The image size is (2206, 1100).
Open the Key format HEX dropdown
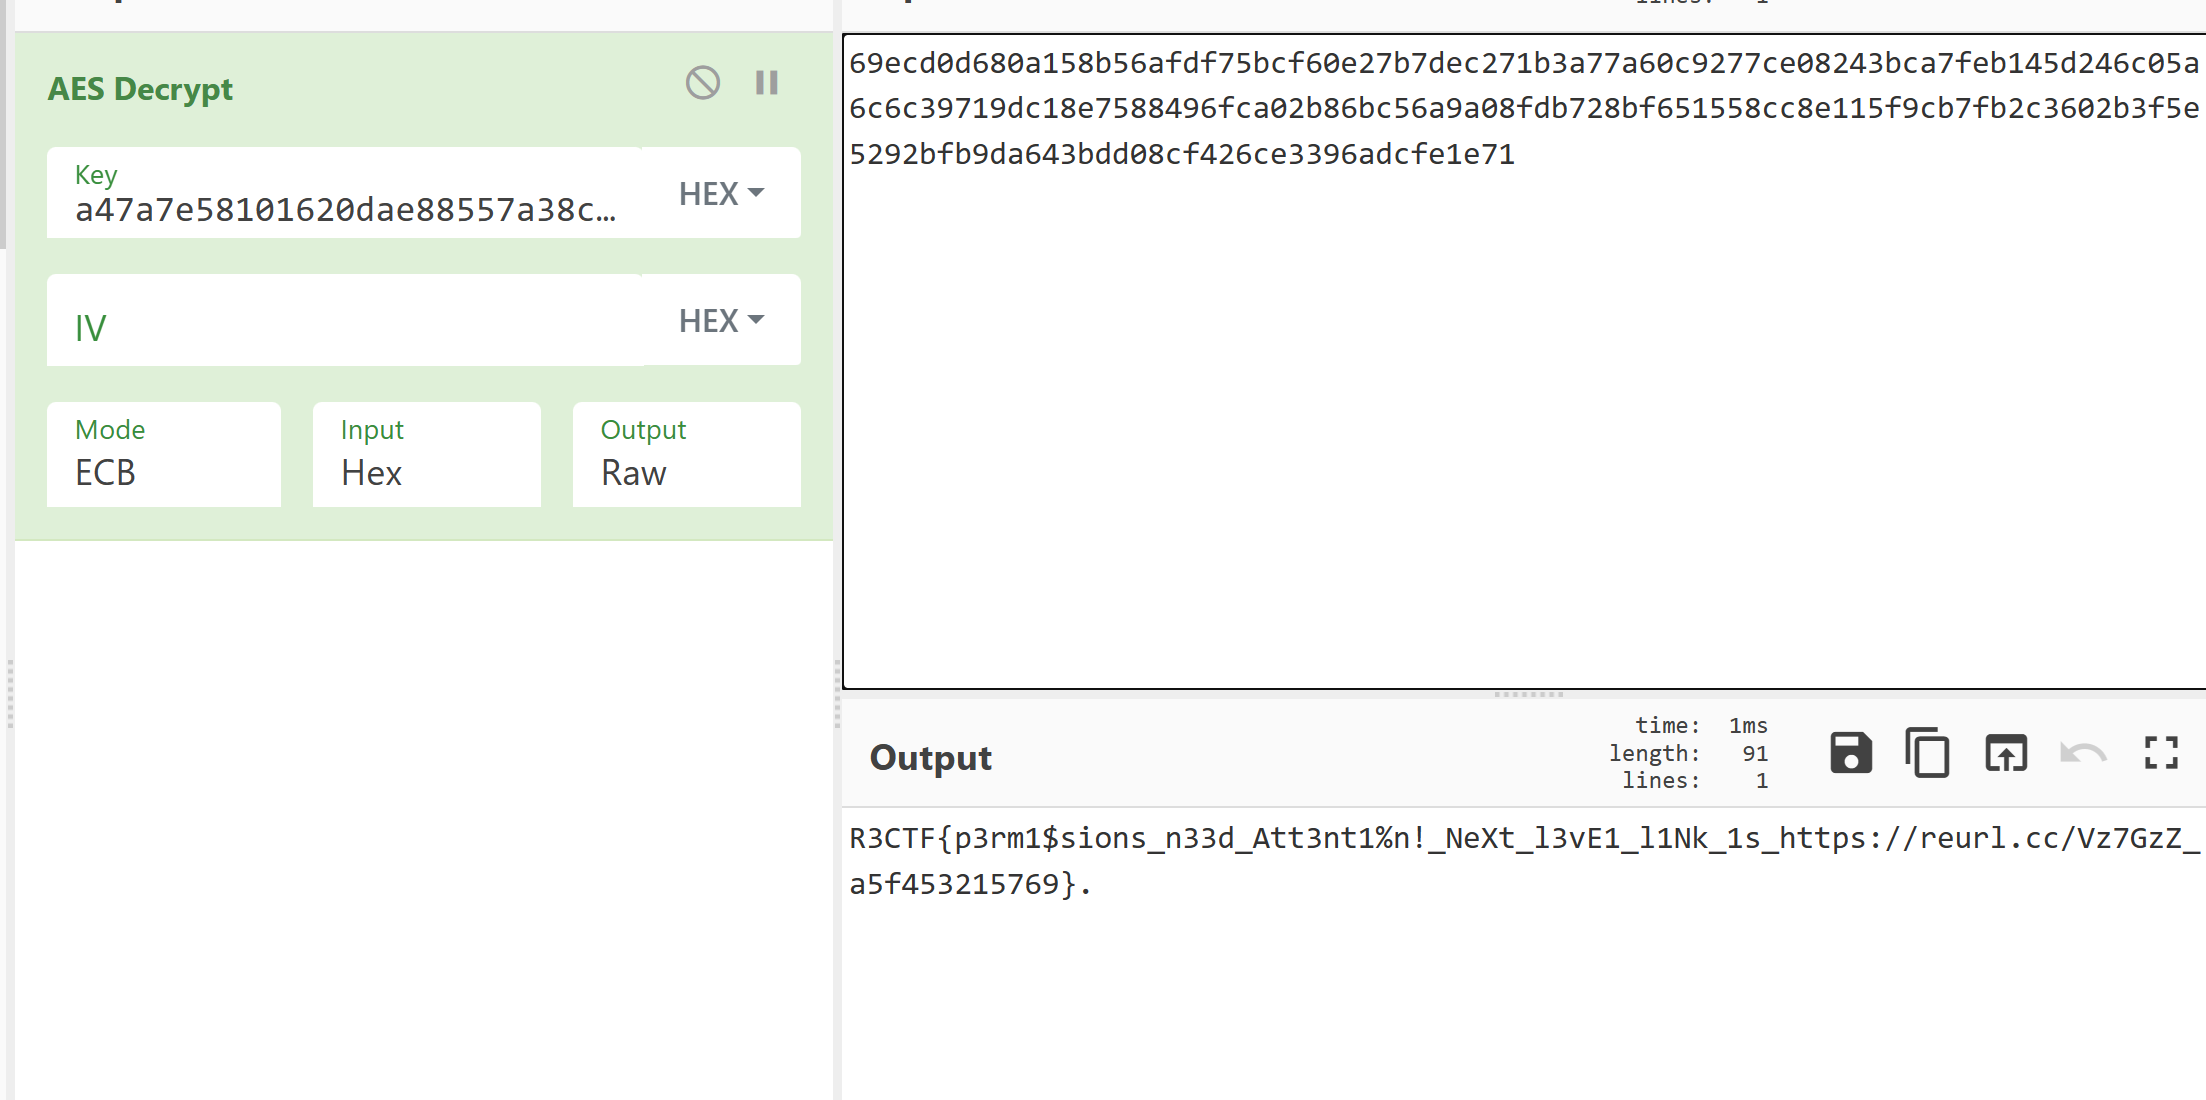[721, 193]
